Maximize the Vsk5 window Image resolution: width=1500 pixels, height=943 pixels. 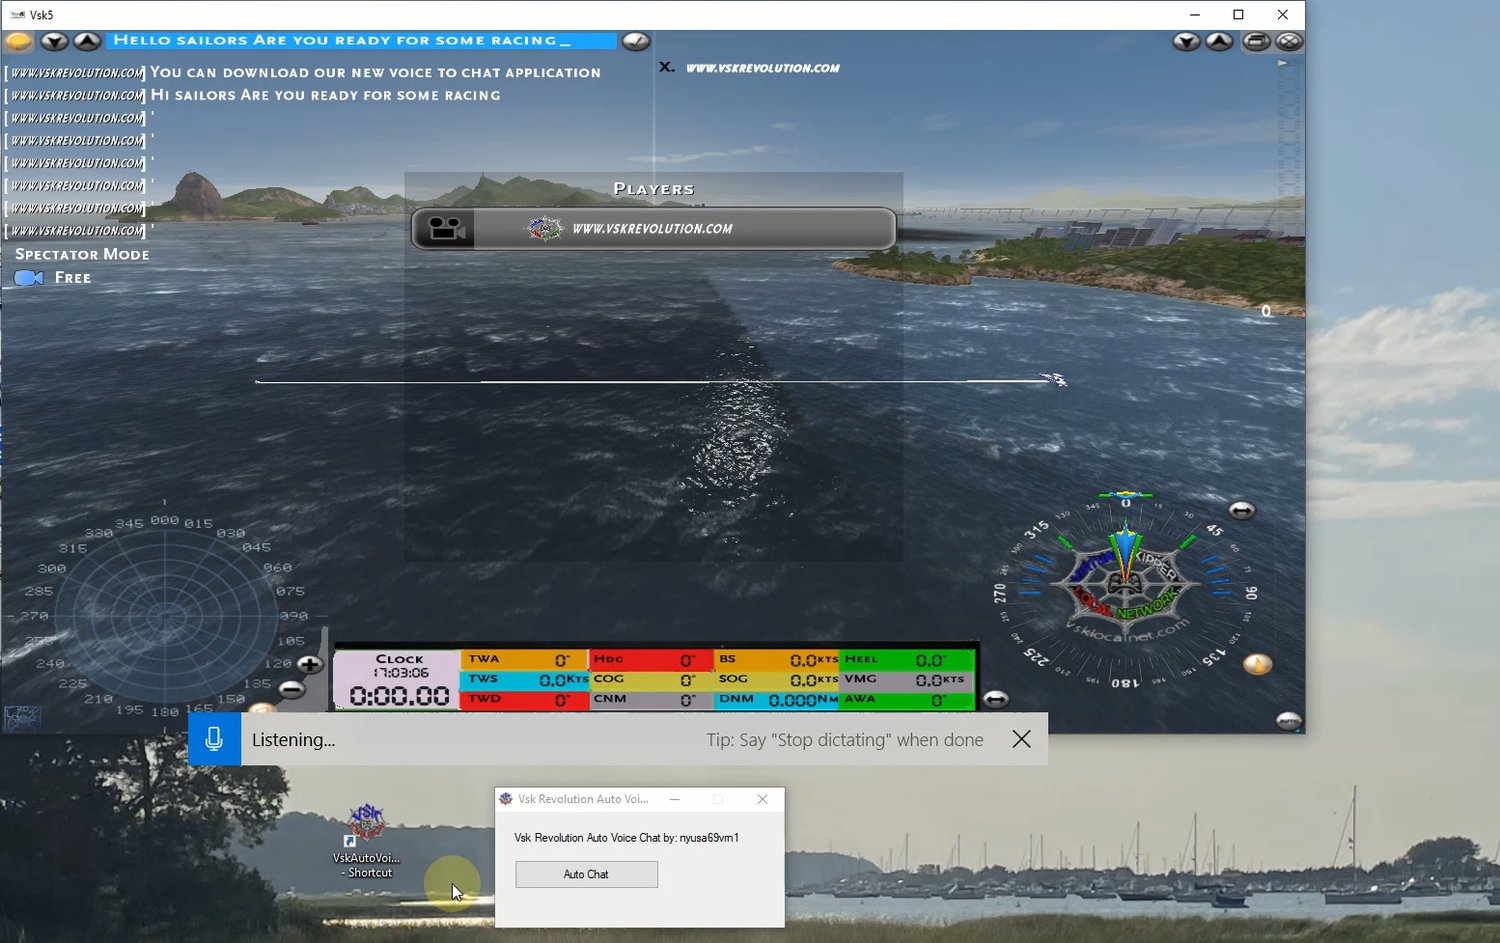click(x=1238, y=15)
